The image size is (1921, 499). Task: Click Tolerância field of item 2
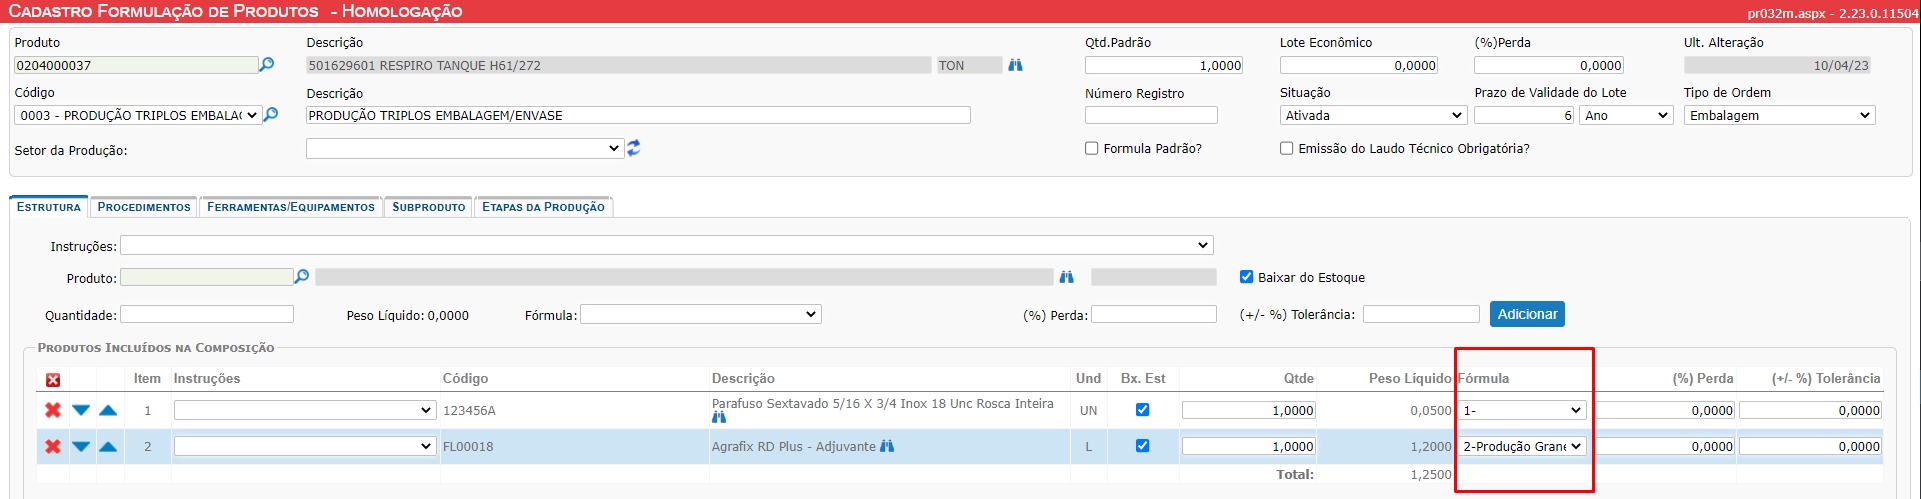pyautogui.click(x=1811, y=446)
